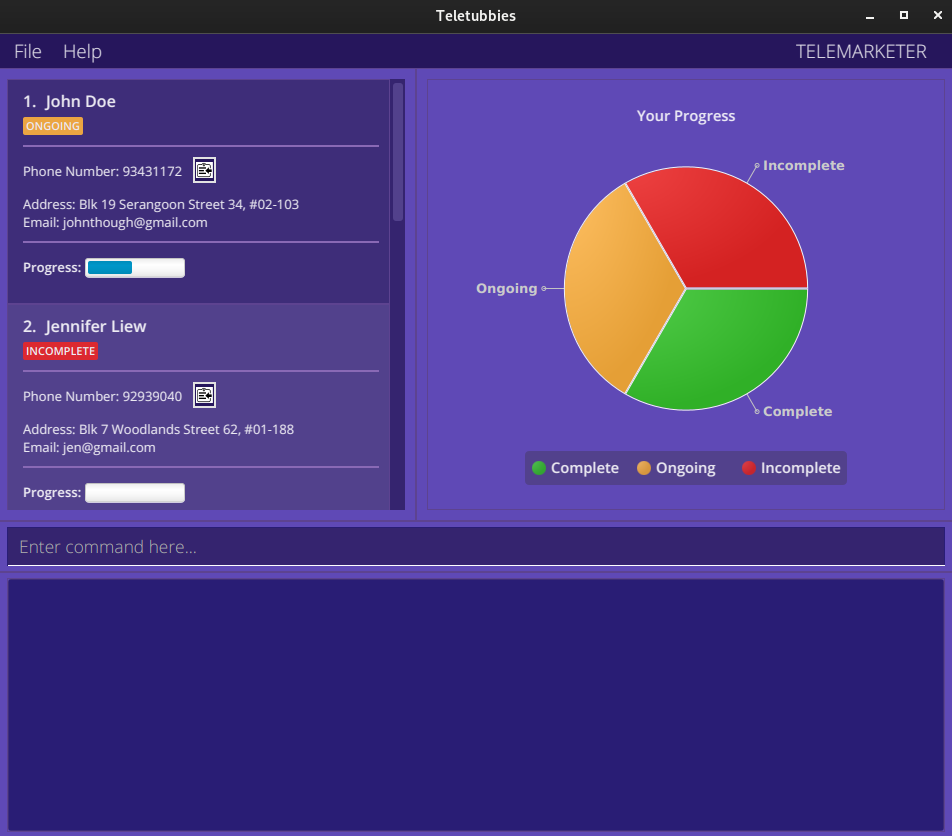Focus the 'Enter command here...' input field

click(x=476, y=547)
